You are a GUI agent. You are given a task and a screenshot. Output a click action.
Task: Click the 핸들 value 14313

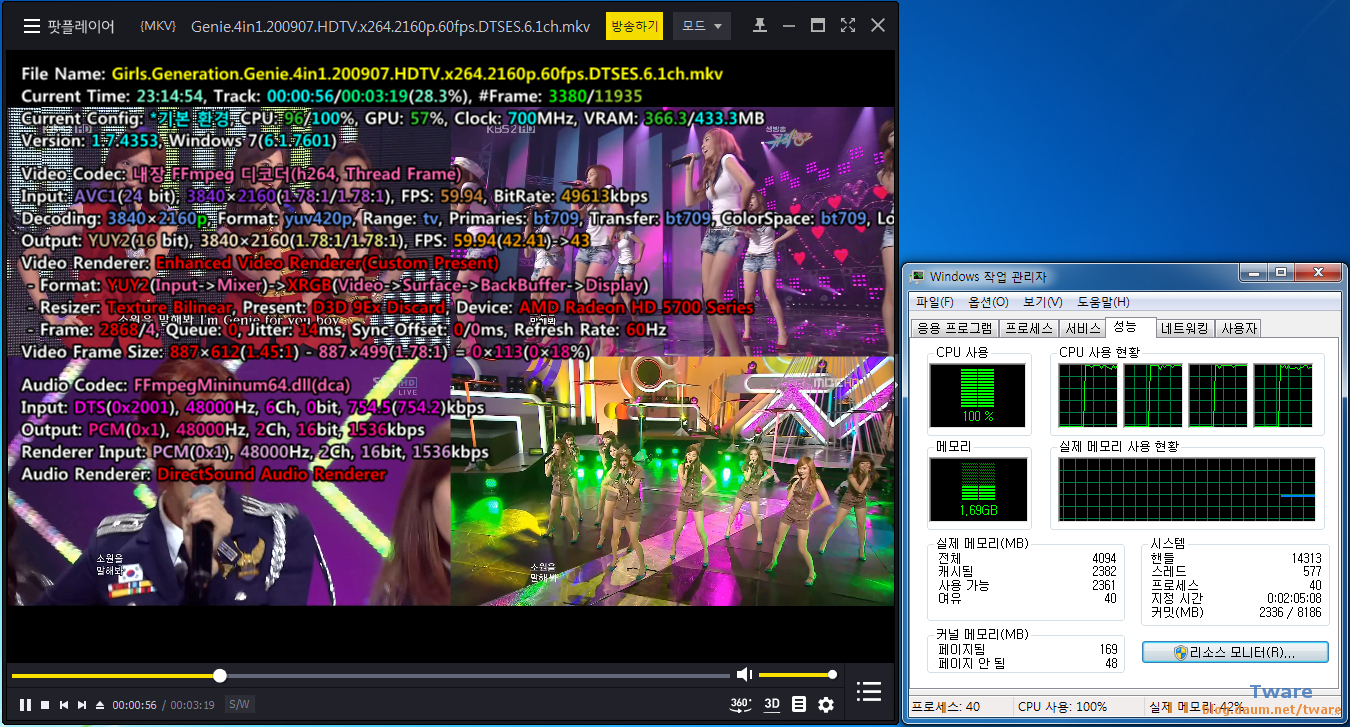coord(1304,558)
